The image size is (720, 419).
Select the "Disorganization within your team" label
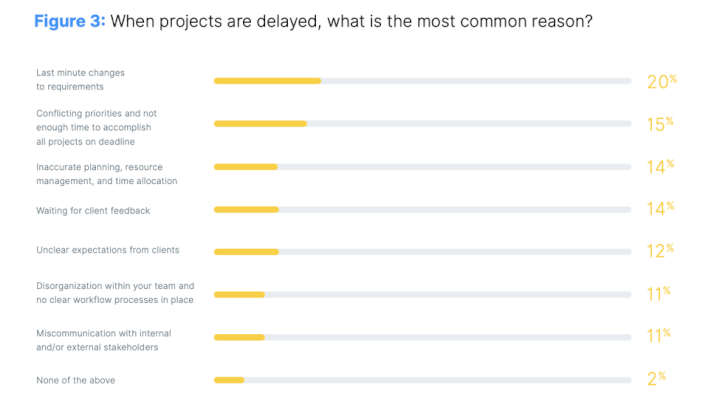(x=114, y=293)
